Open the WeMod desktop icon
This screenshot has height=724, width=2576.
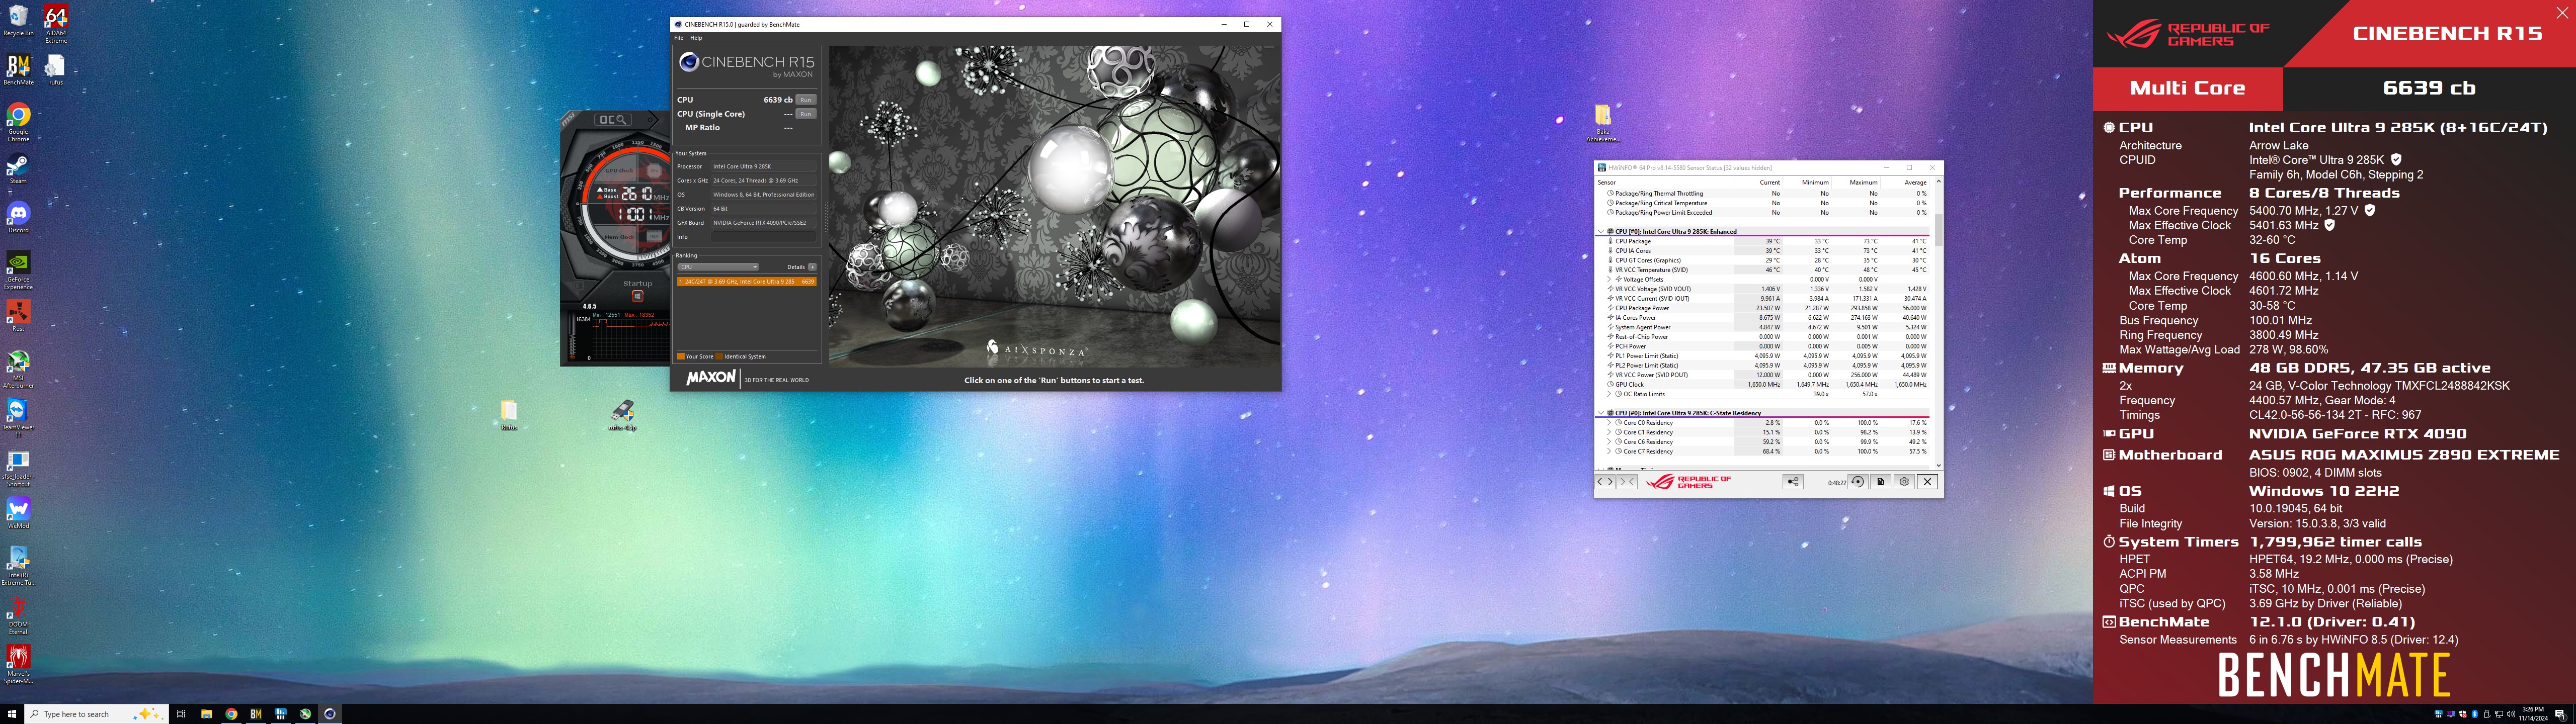tap(18, 513)
